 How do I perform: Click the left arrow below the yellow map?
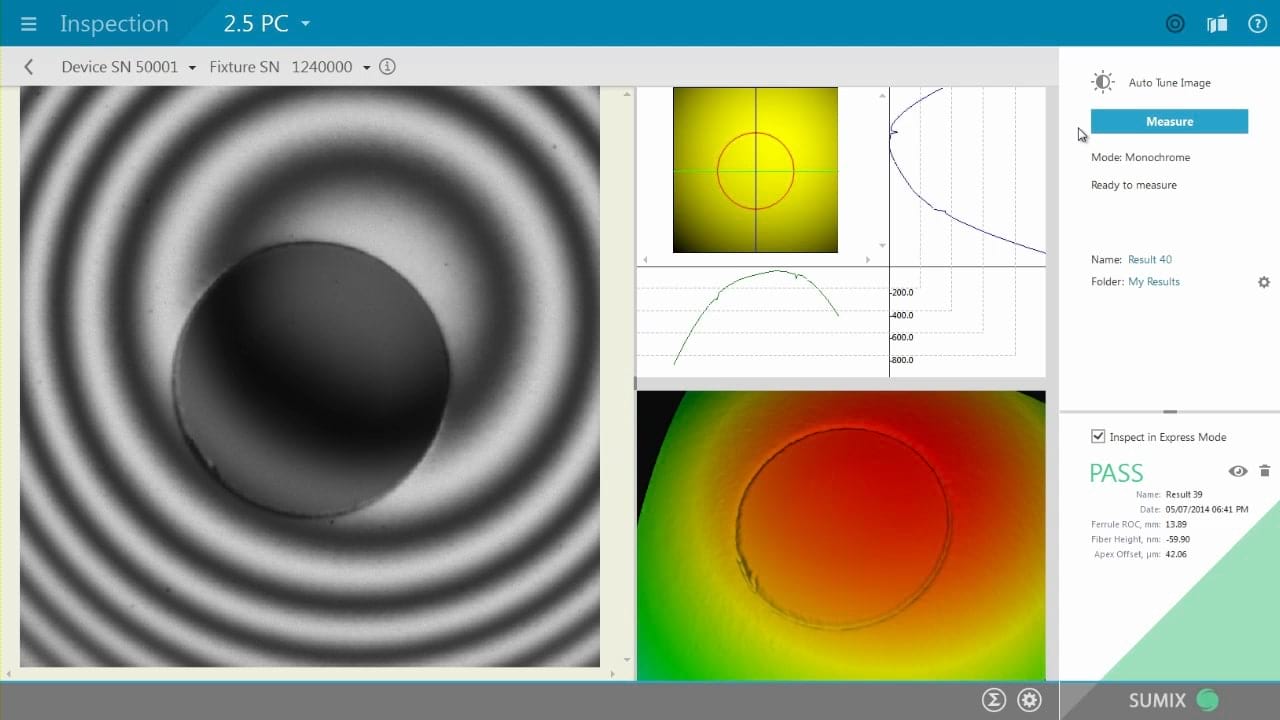[x=645, y=260]
